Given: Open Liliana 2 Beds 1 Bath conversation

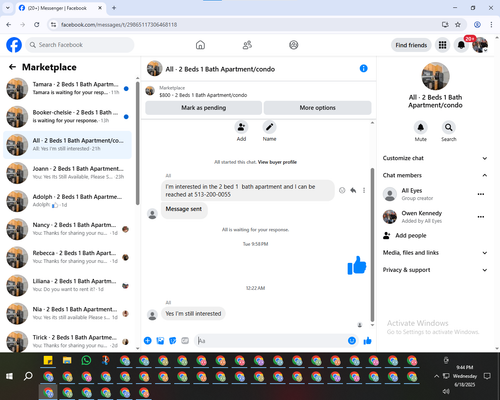Looking at the screenshot, I should pos(67,285).
